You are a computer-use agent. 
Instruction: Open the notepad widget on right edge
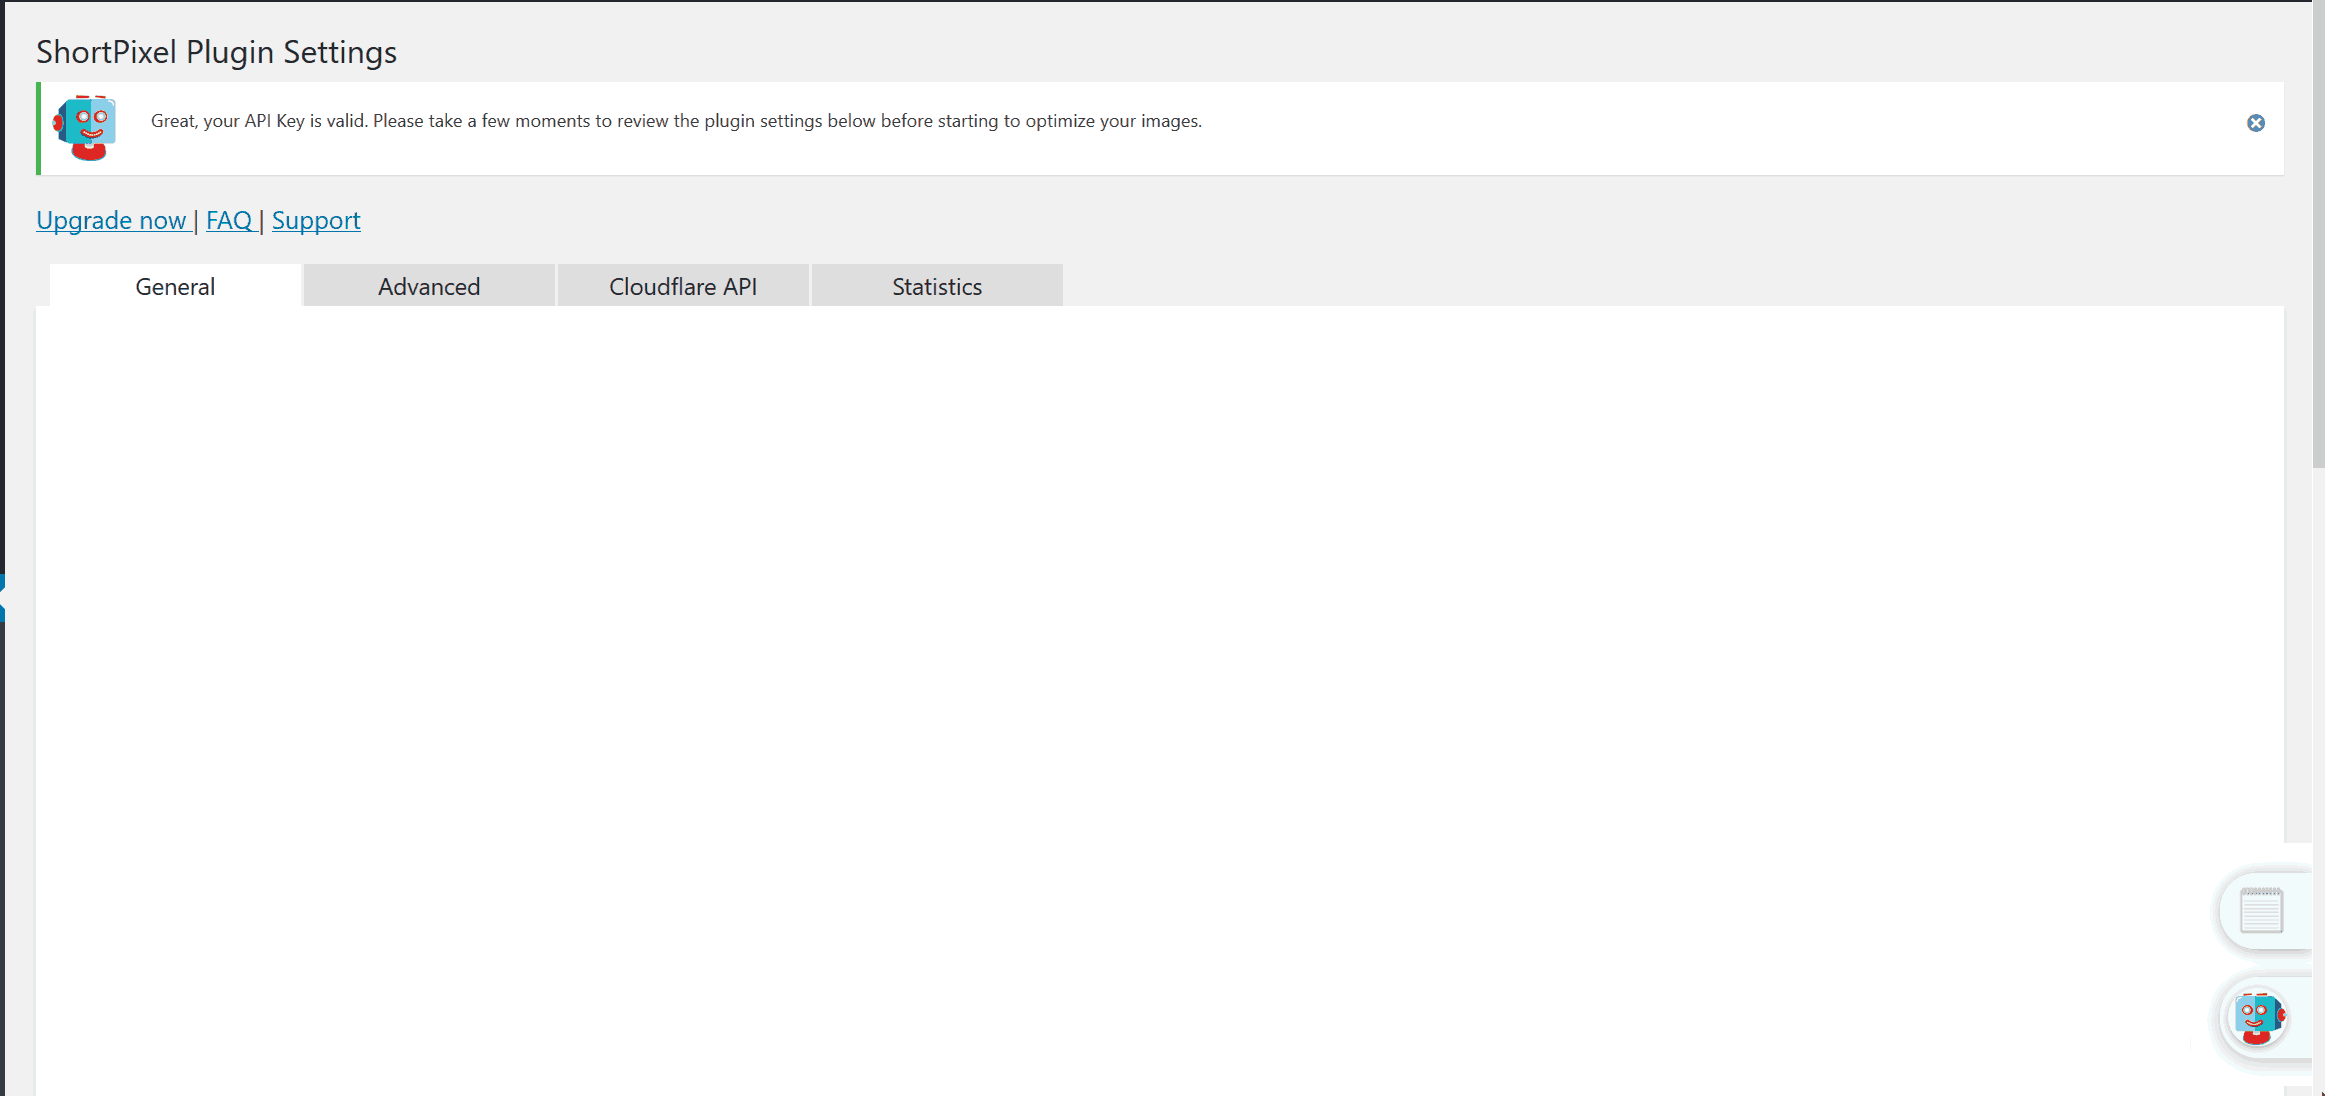[x=2261, y=911]
